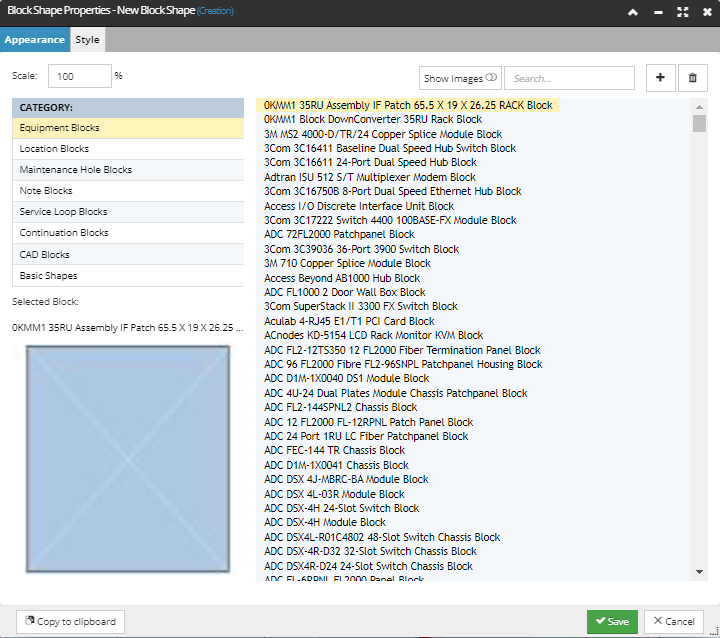This screenshot has height=638, width=720.
Task: Select Adtran ISU 512 S/T Multiplexer Modem Block
Action: point(370,177)
